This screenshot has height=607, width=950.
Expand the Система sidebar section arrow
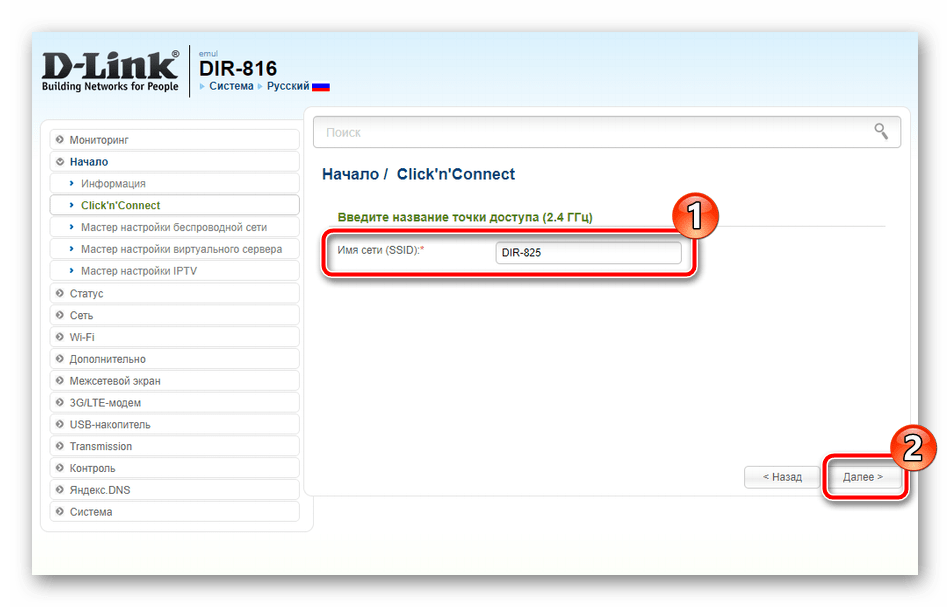pos(59,511)
